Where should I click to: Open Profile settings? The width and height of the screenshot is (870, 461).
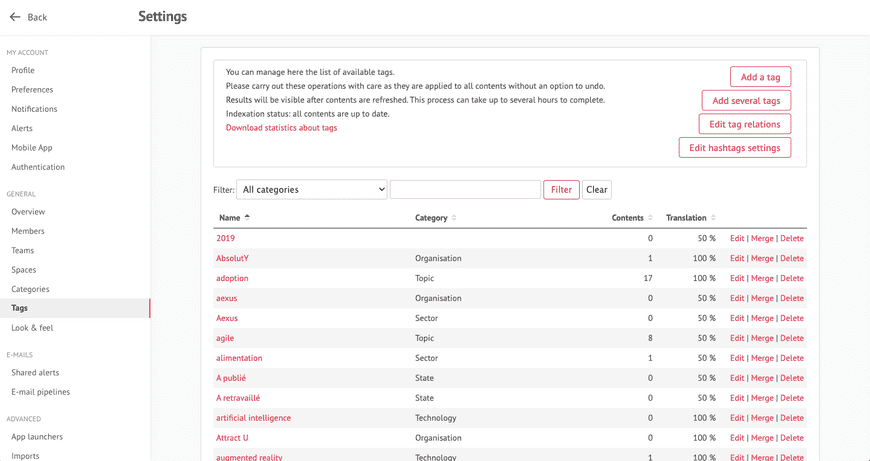click(x=23, y=70)
